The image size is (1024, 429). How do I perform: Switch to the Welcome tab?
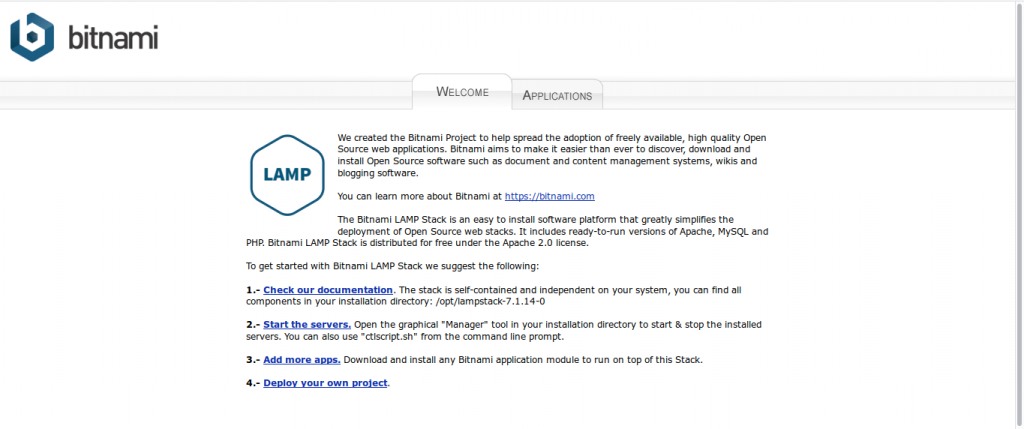(x=462, y=92)
